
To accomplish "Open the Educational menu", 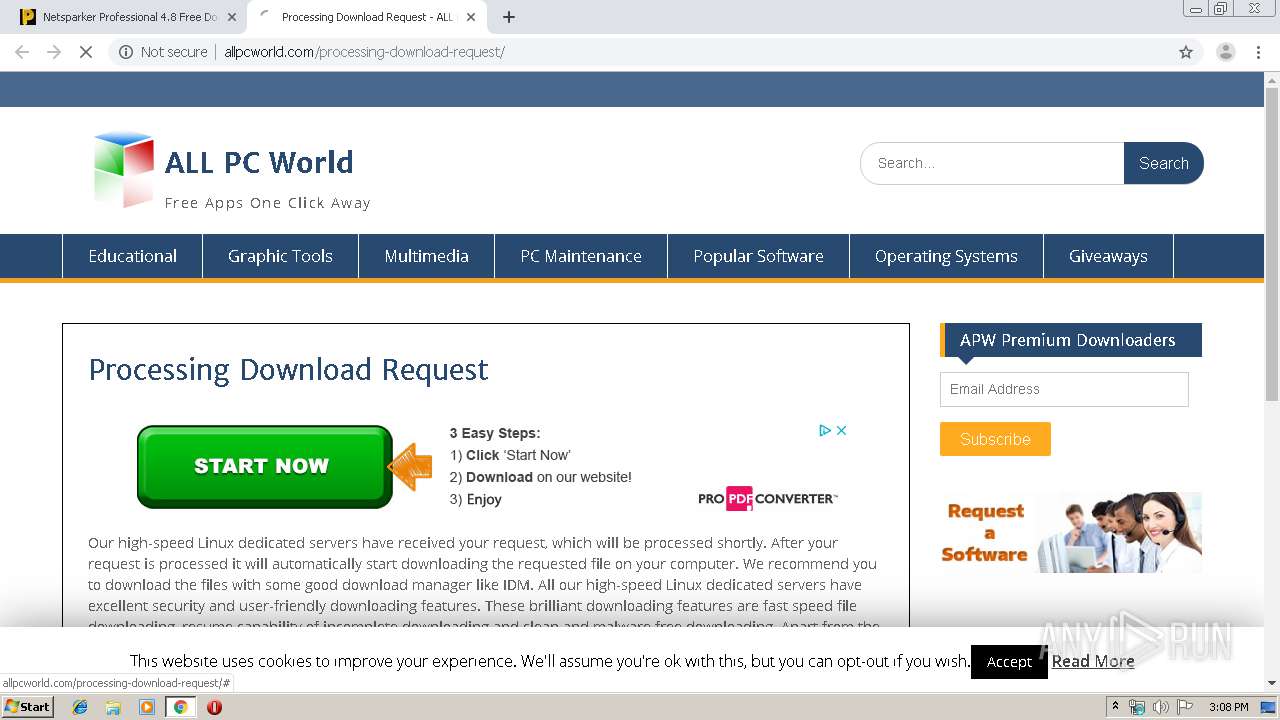I will click(132, 256).
